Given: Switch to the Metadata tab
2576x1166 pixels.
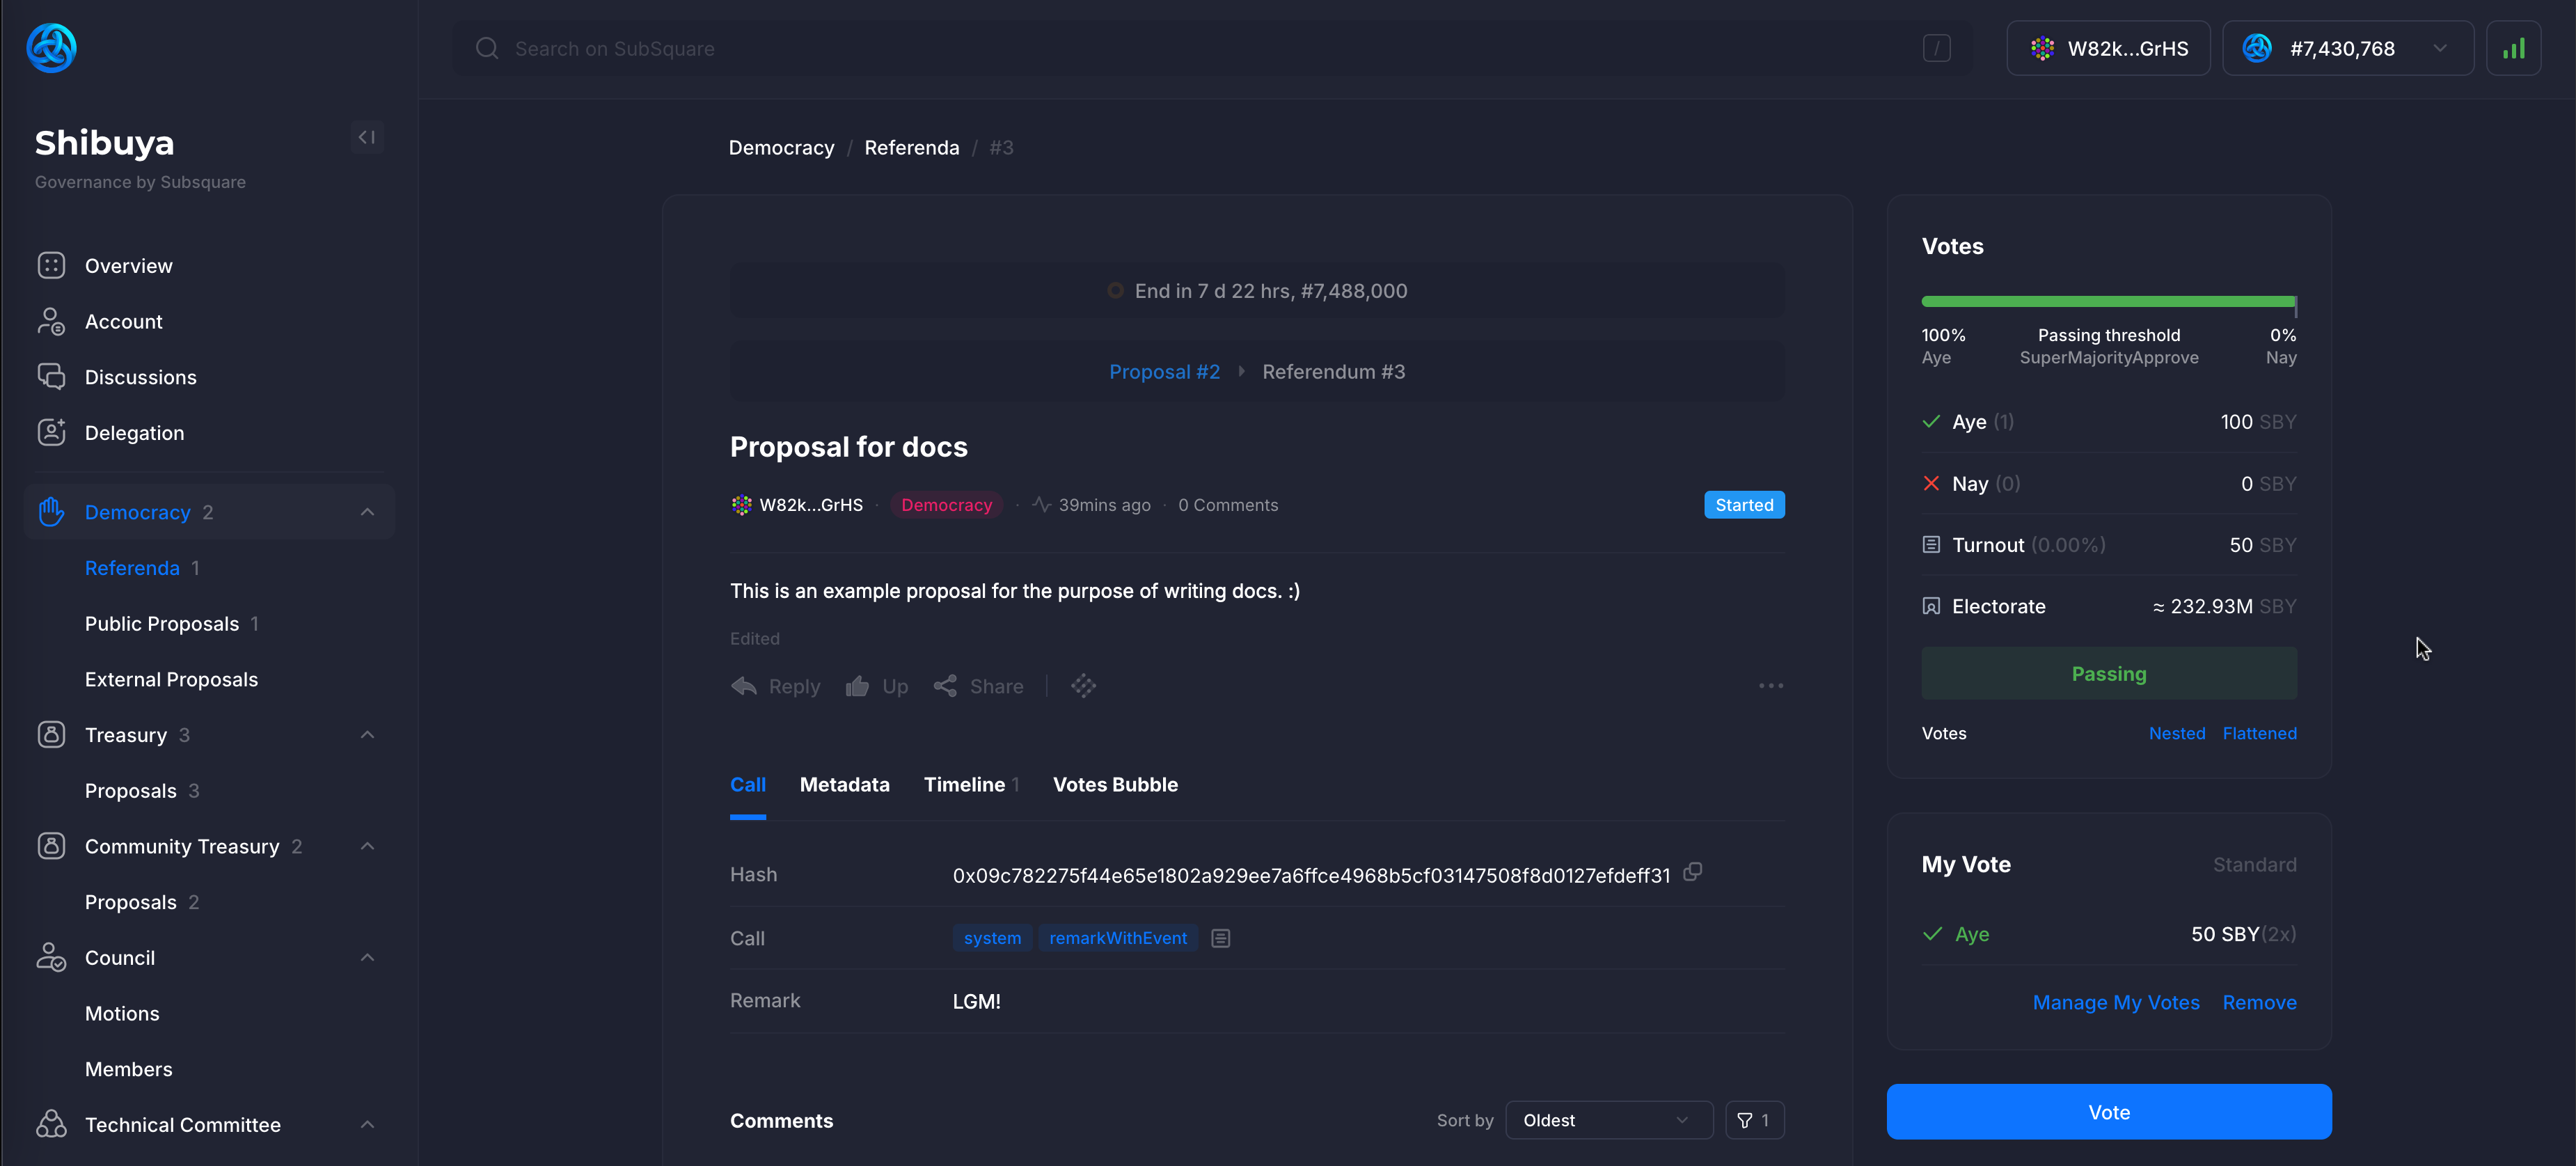Looking at the screenshot, I should [x=844, y=785].
